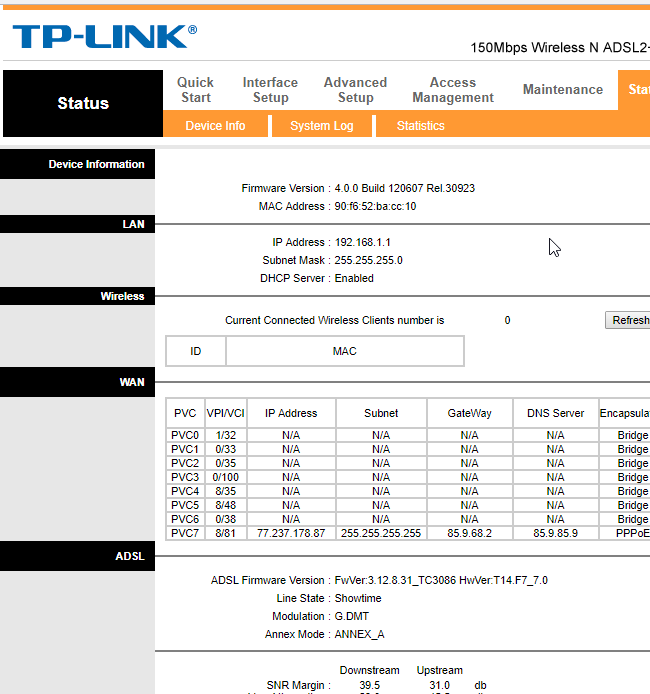Open the System Log sub-tab

pos(322,126)
